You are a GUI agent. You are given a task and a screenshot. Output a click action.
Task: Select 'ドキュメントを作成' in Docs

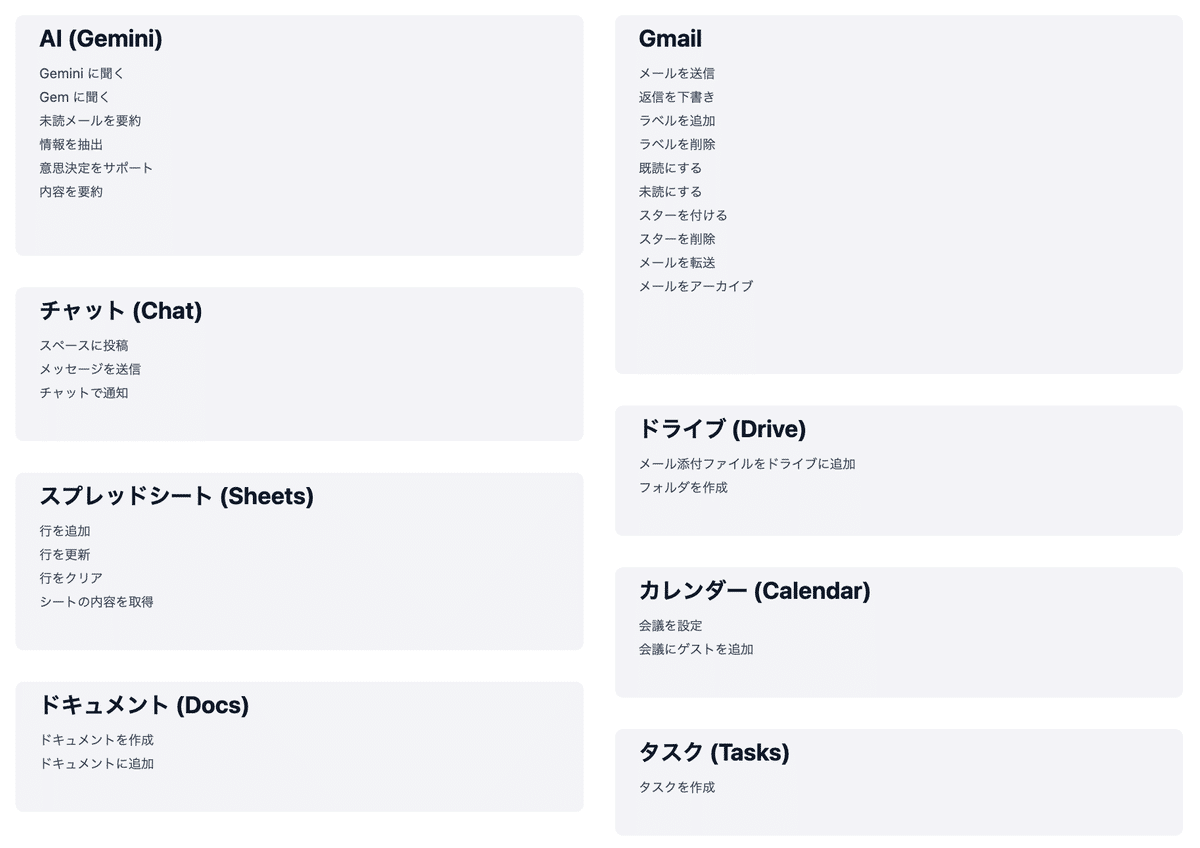[x=96, y=740]
